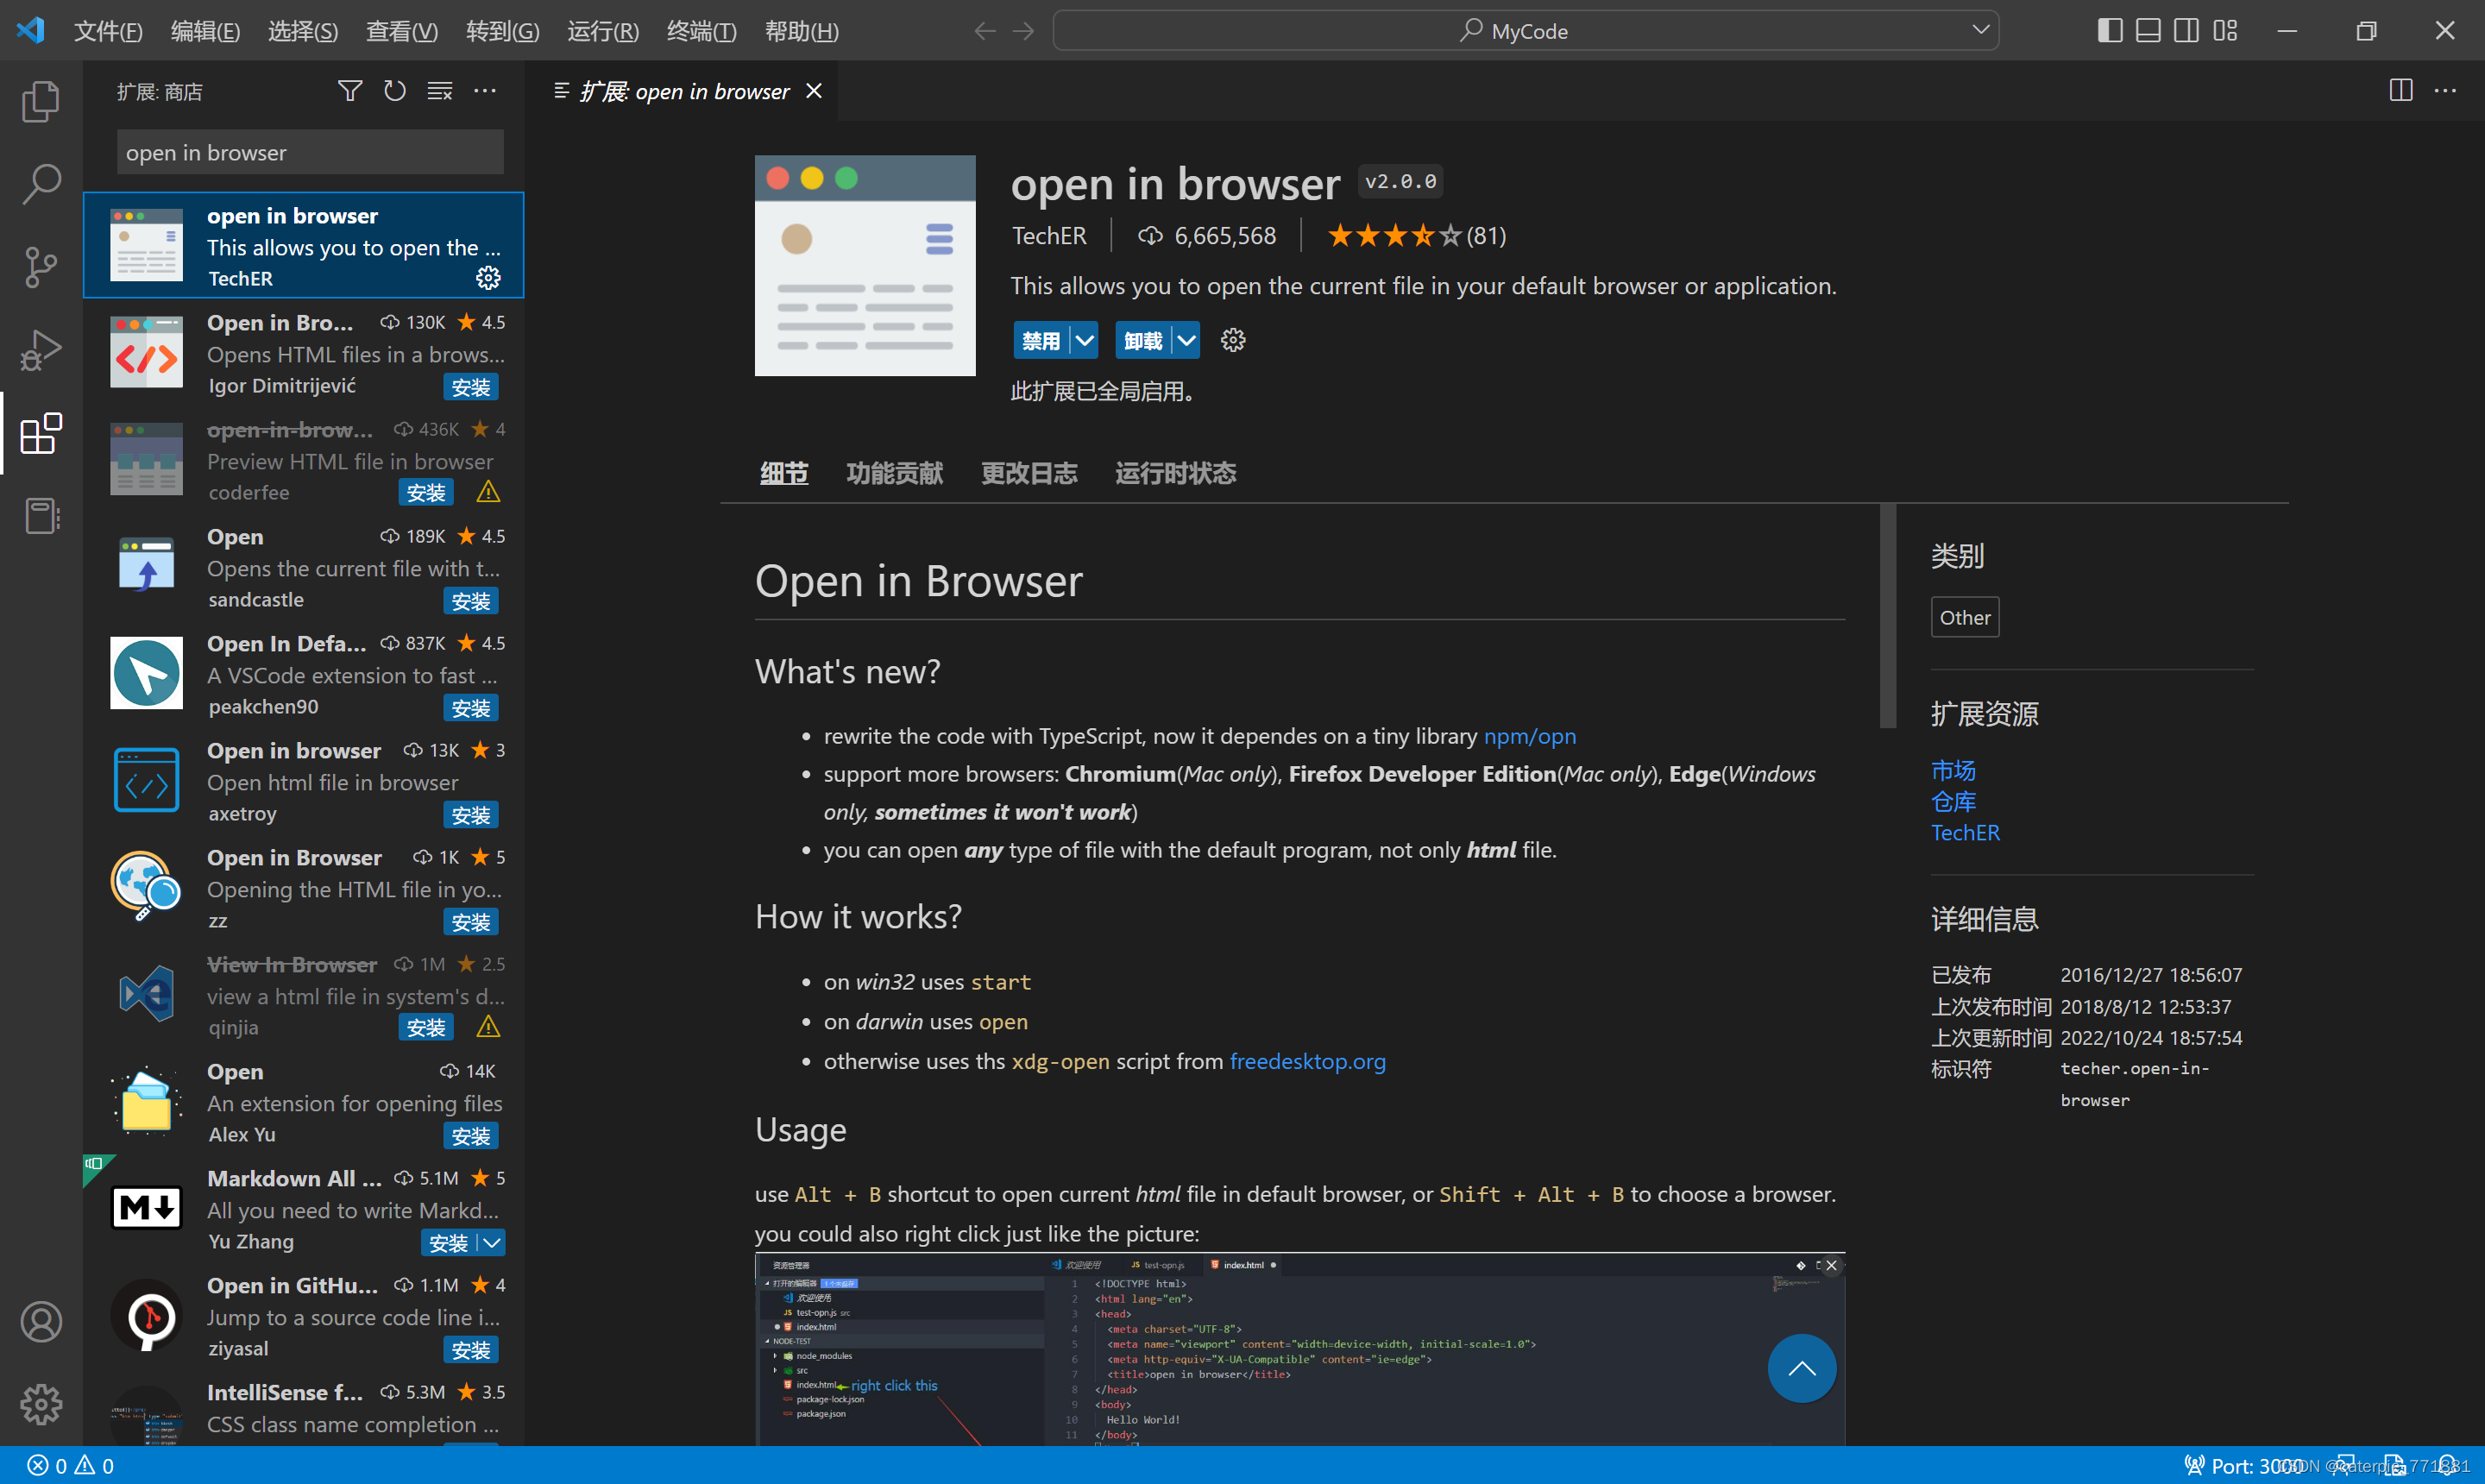Expand the 卸载 (uninstall) dropdown arrow

pos(1186,340)
